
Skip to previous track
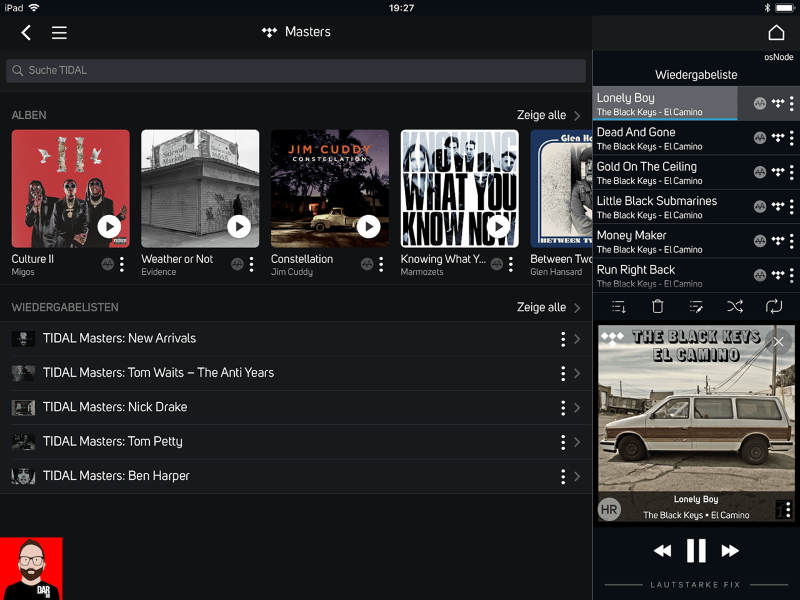[x=662, y=551]
